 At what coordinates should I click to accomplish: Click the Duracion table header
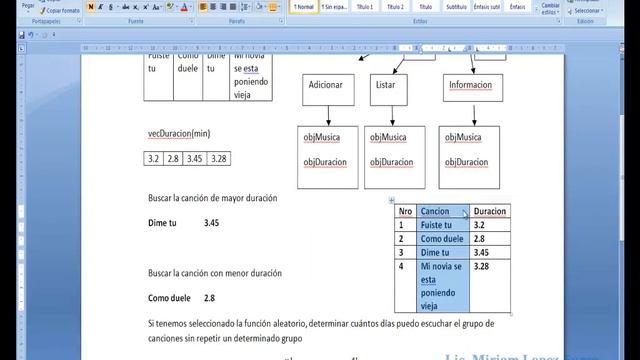490,211
